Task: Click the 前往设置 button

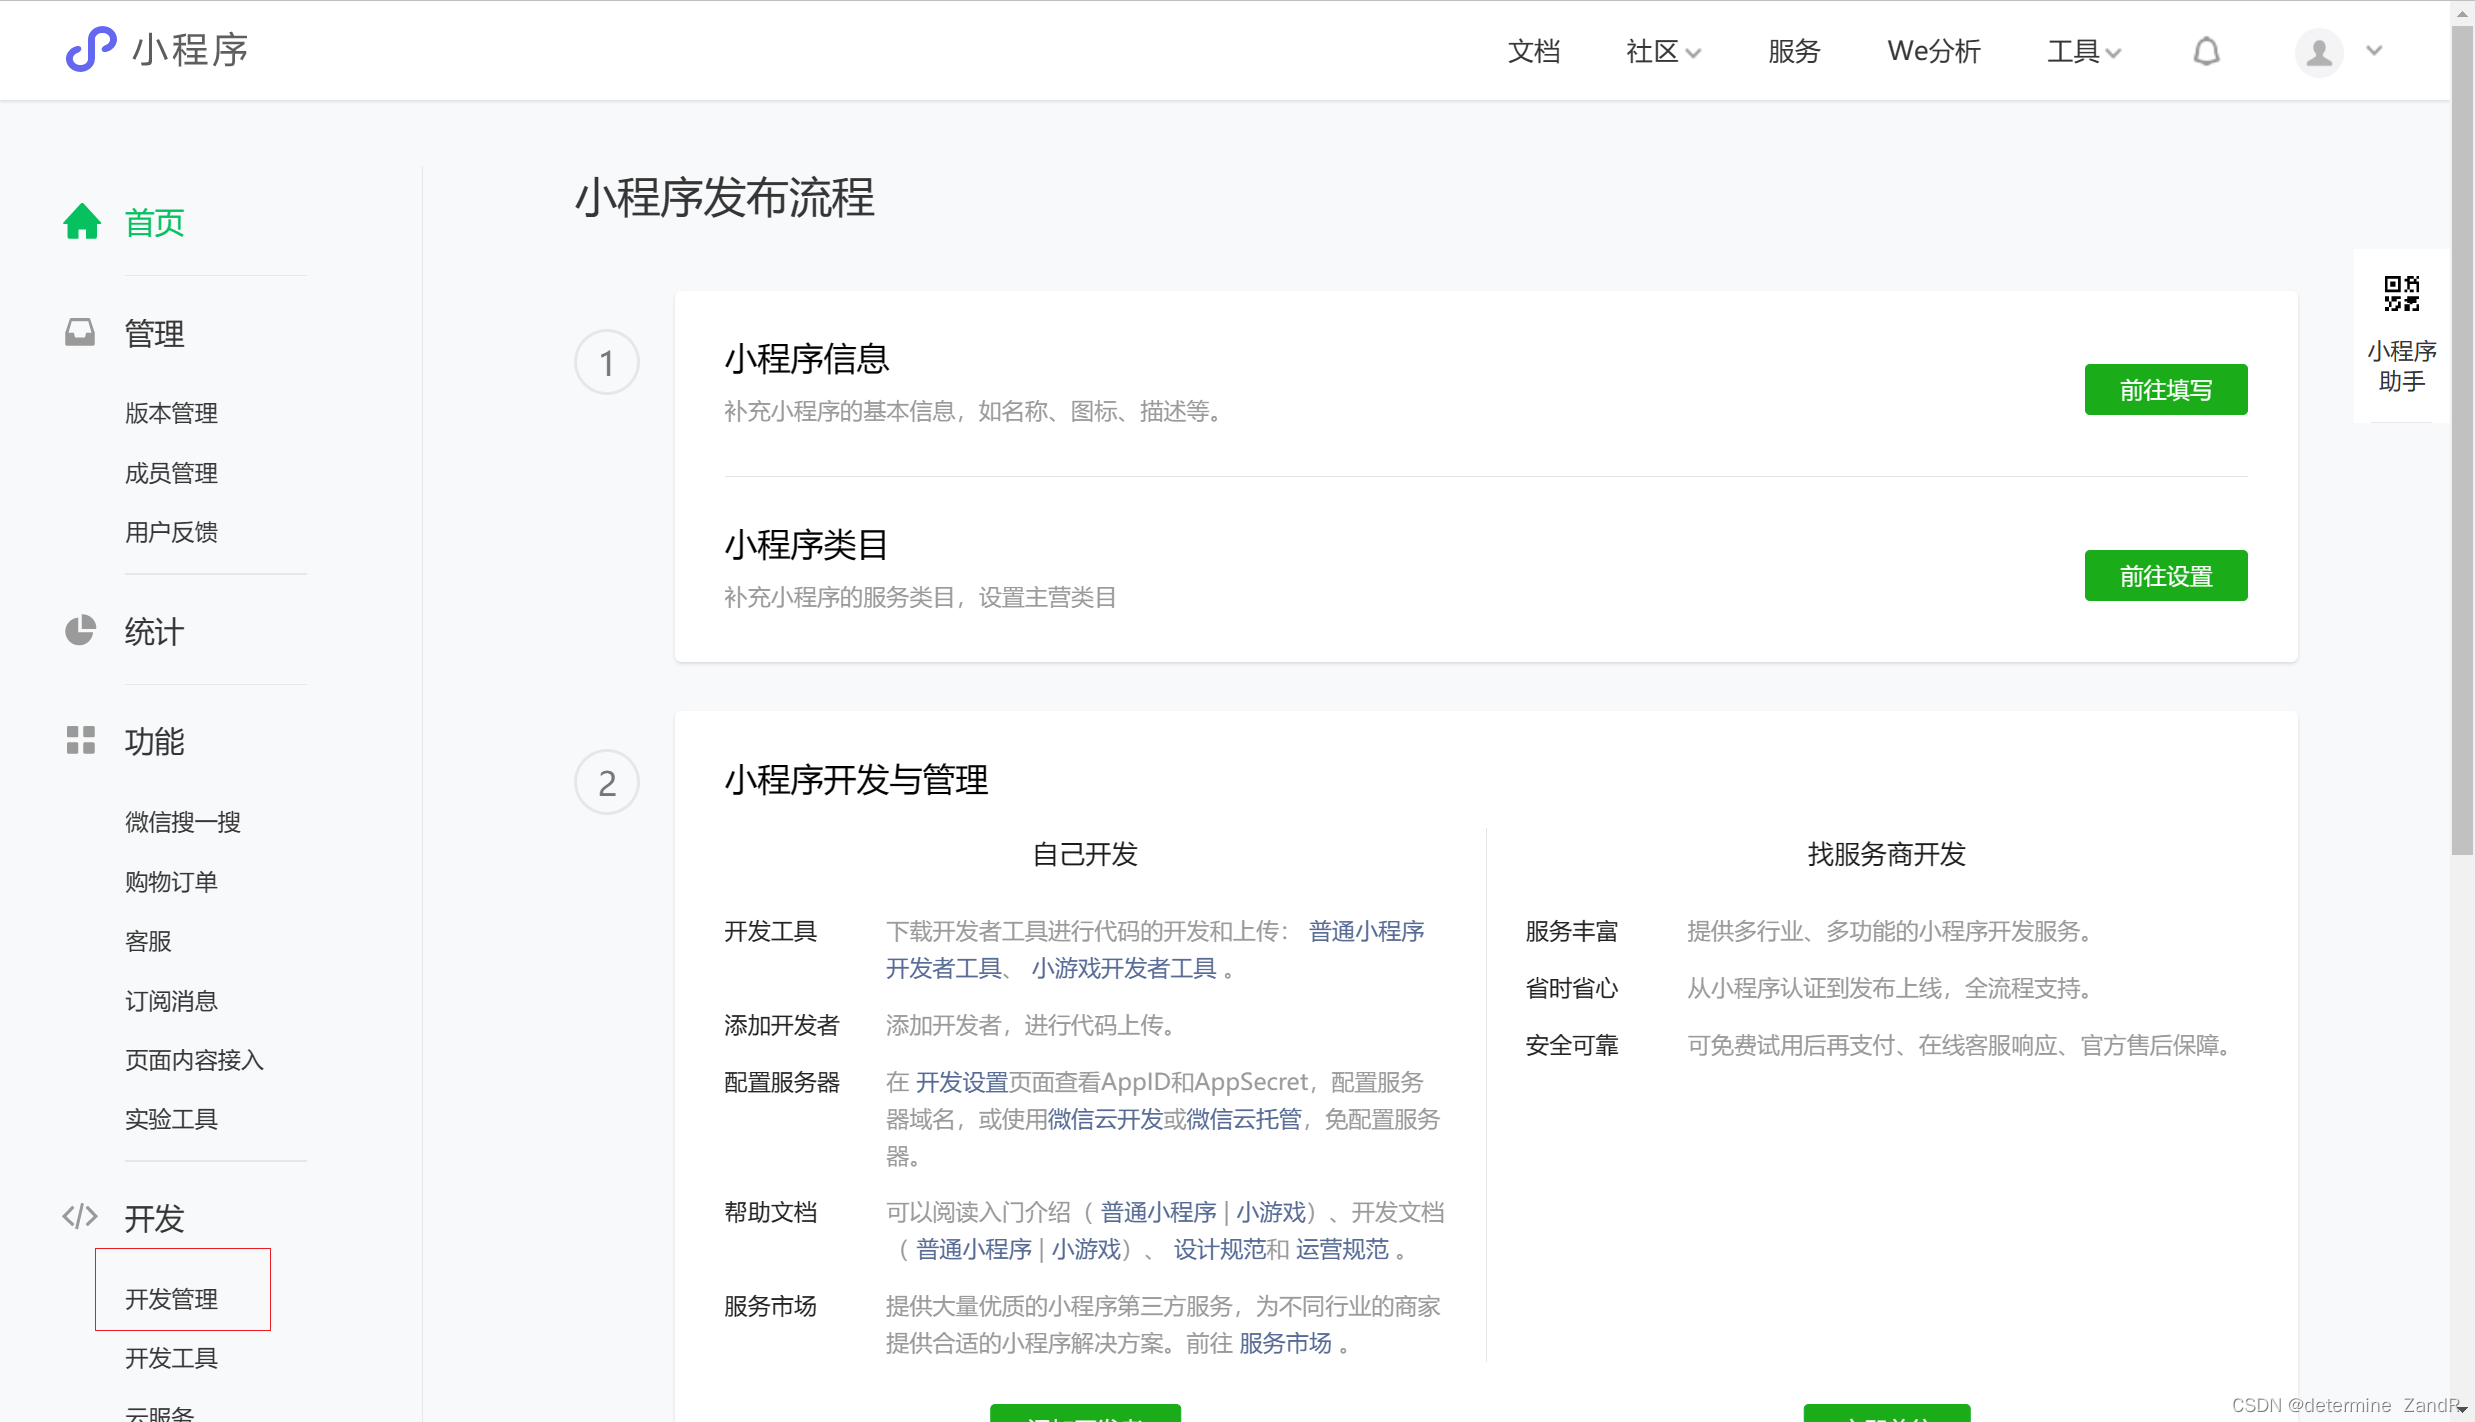Action: (x=2165, y=575)
